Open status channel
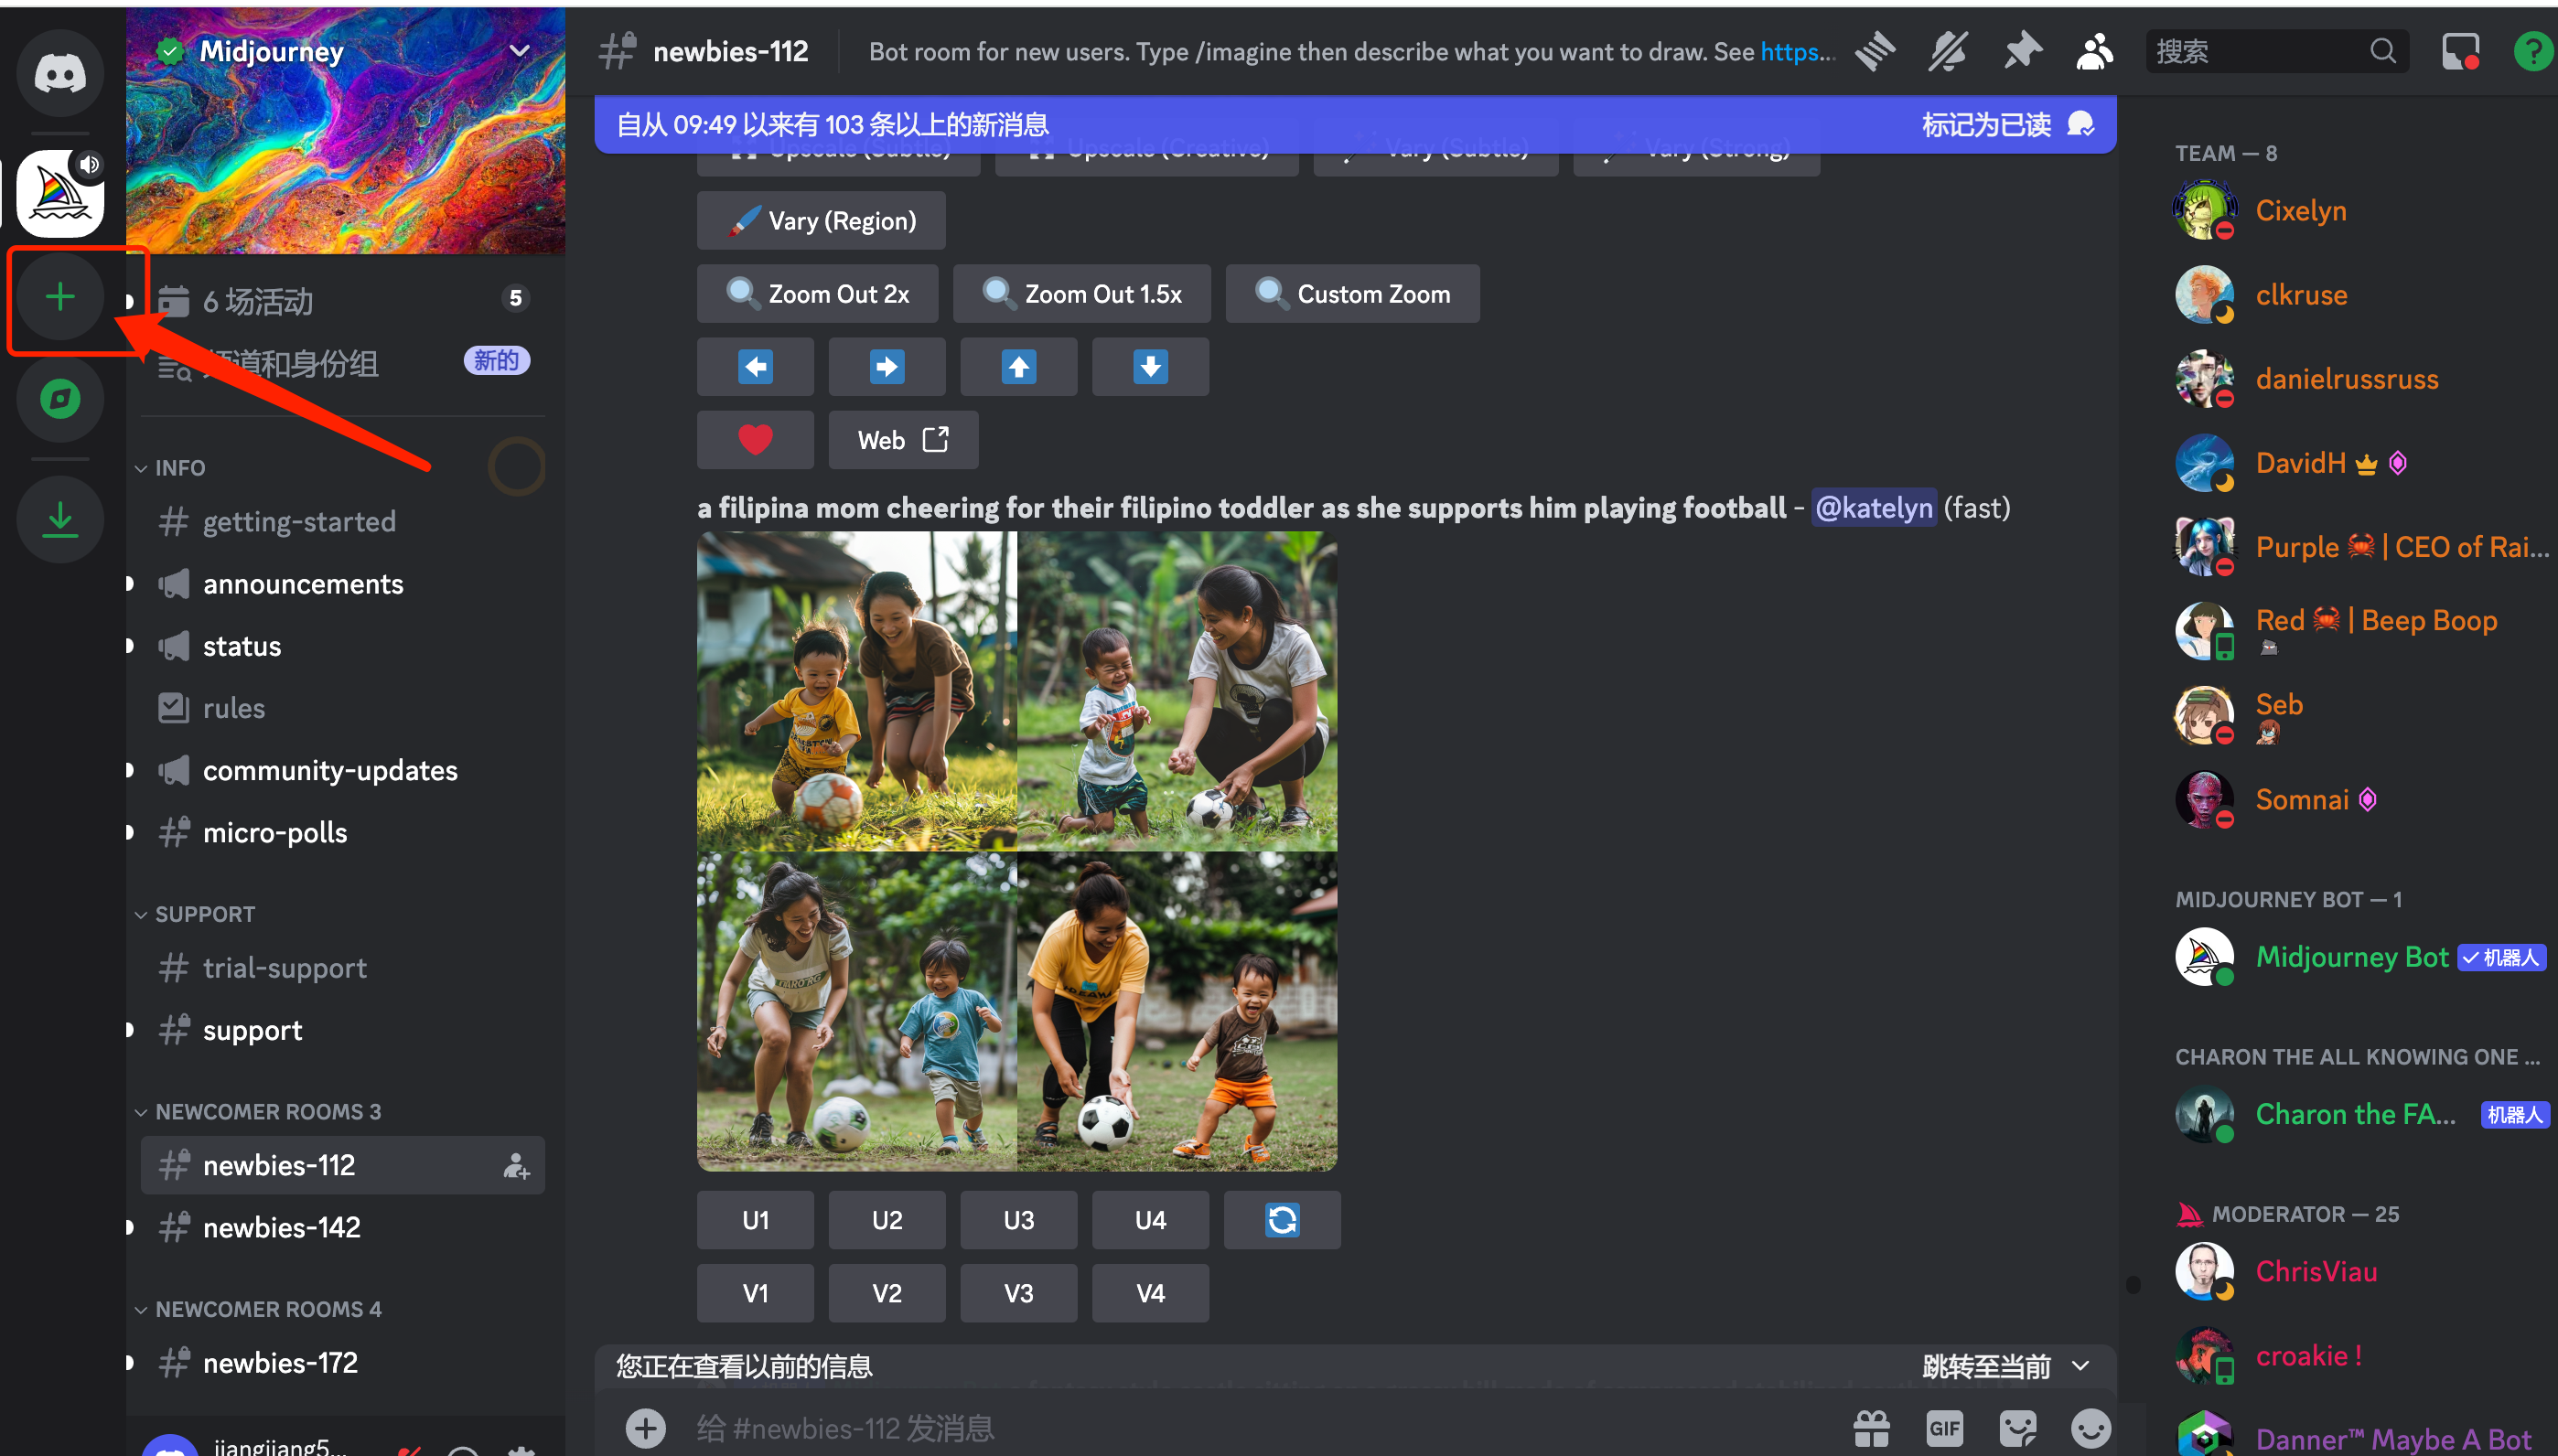 [342, 646]
